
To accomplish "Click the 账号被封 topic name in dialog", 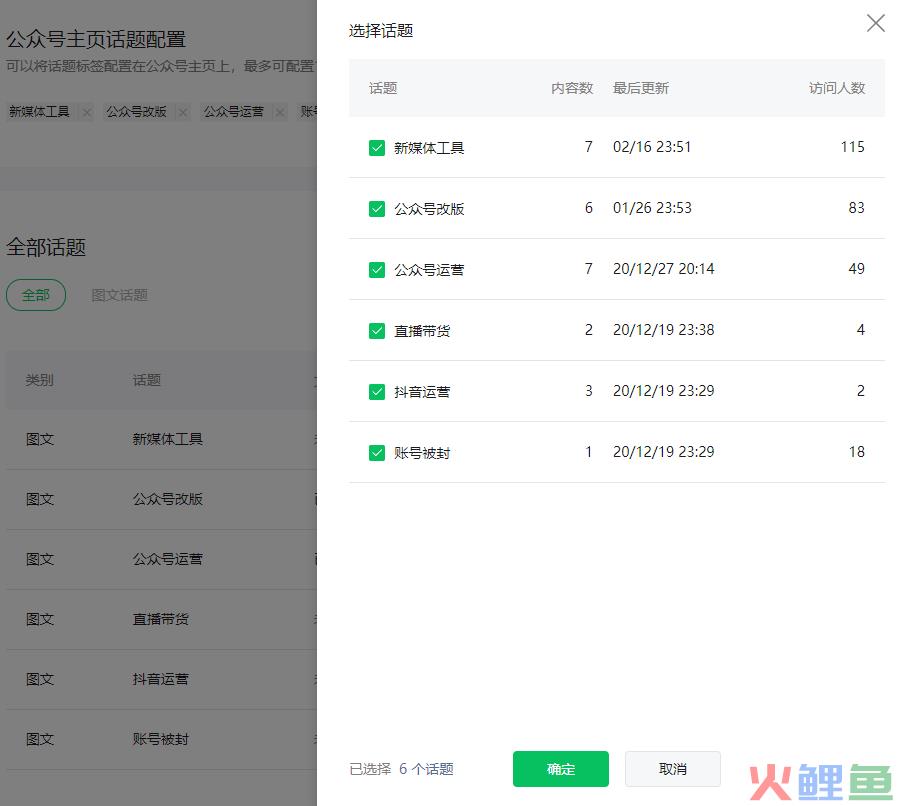I will (422, 453).
